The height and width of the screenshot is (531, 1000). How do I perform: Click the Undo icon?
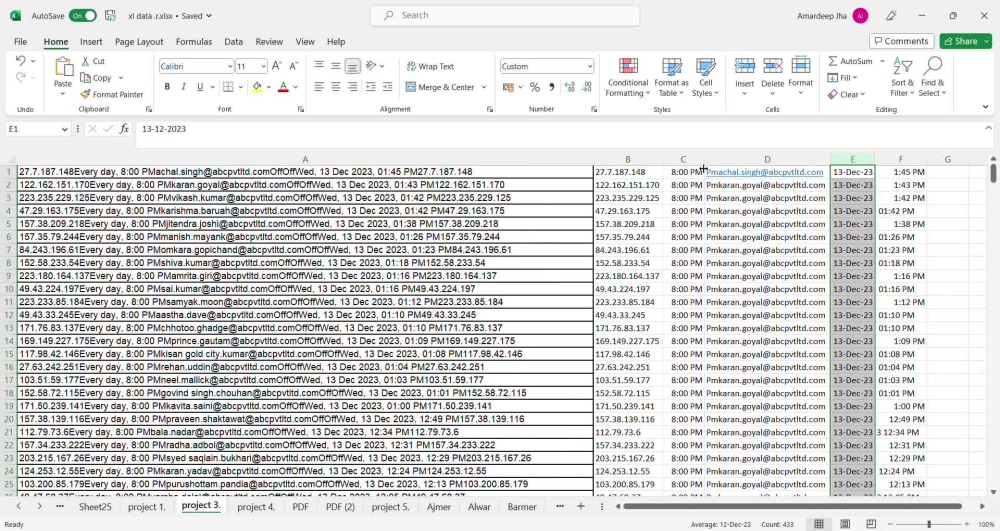click(x=20, y=61)
